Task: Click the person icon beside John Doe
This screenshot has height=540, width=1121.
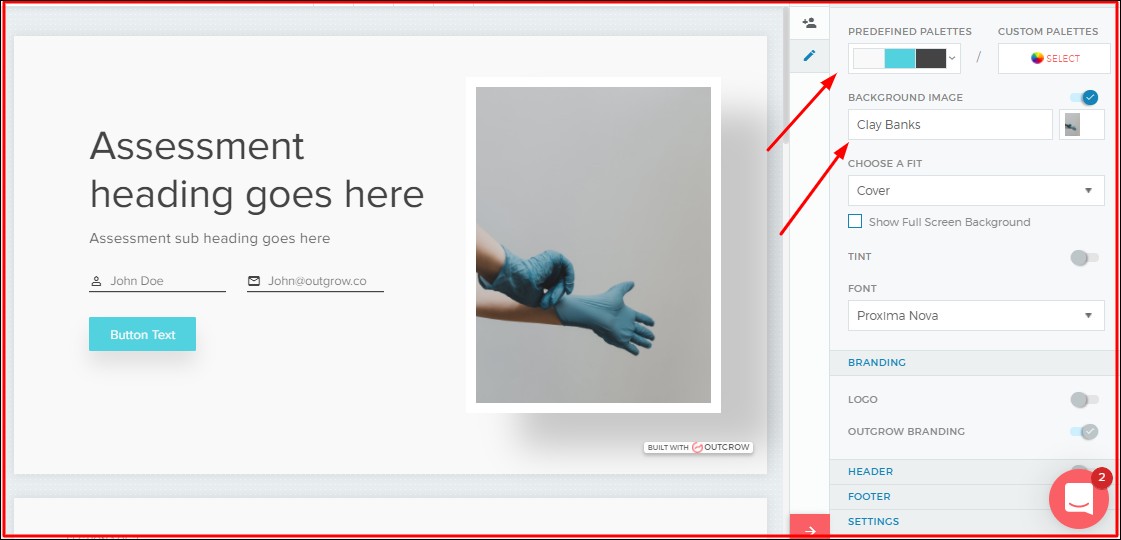Action: coord(97,281)
